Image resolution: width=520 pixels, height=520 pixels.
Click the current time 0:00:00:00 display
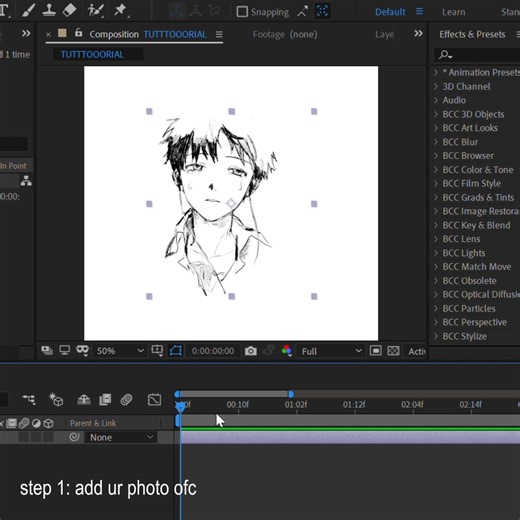click(213, 351)
